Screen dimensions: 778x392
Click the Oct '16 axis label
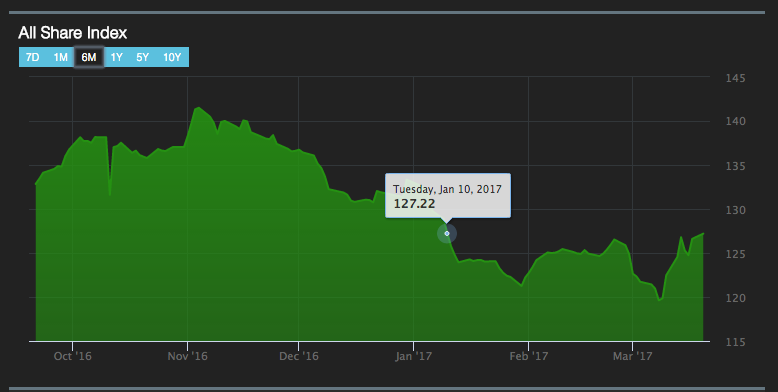tap(72, 356)
